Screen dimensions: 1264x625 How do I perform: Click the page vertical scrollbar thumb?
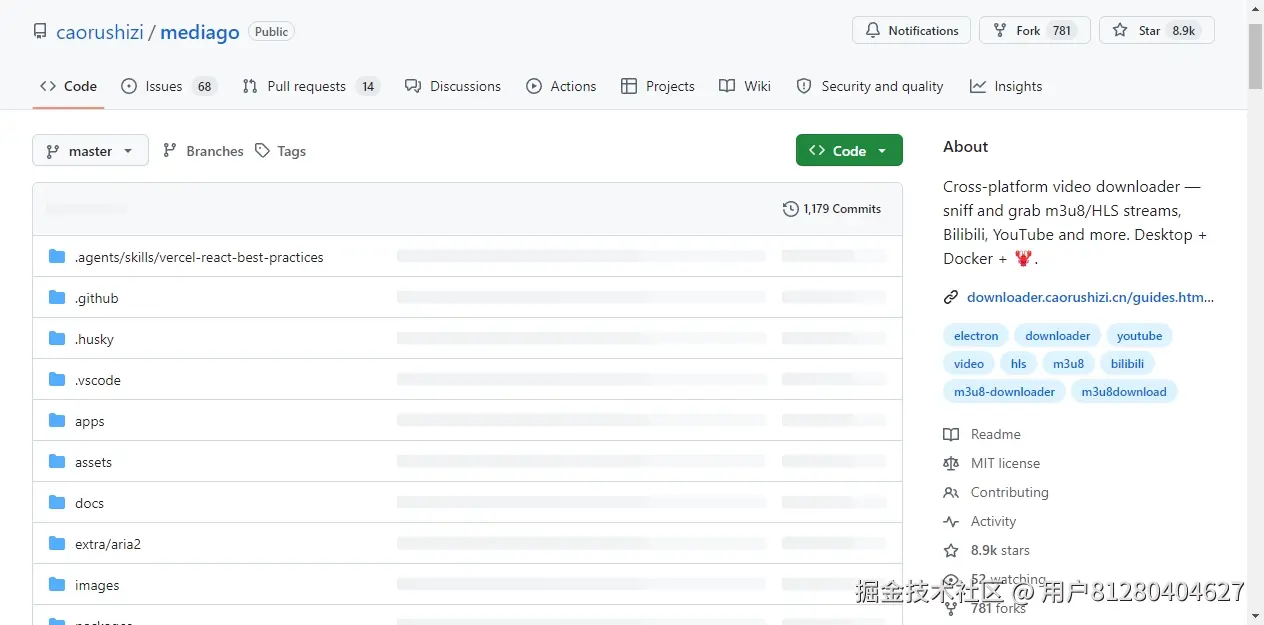pyautogui.click(x=1255, y=55)
